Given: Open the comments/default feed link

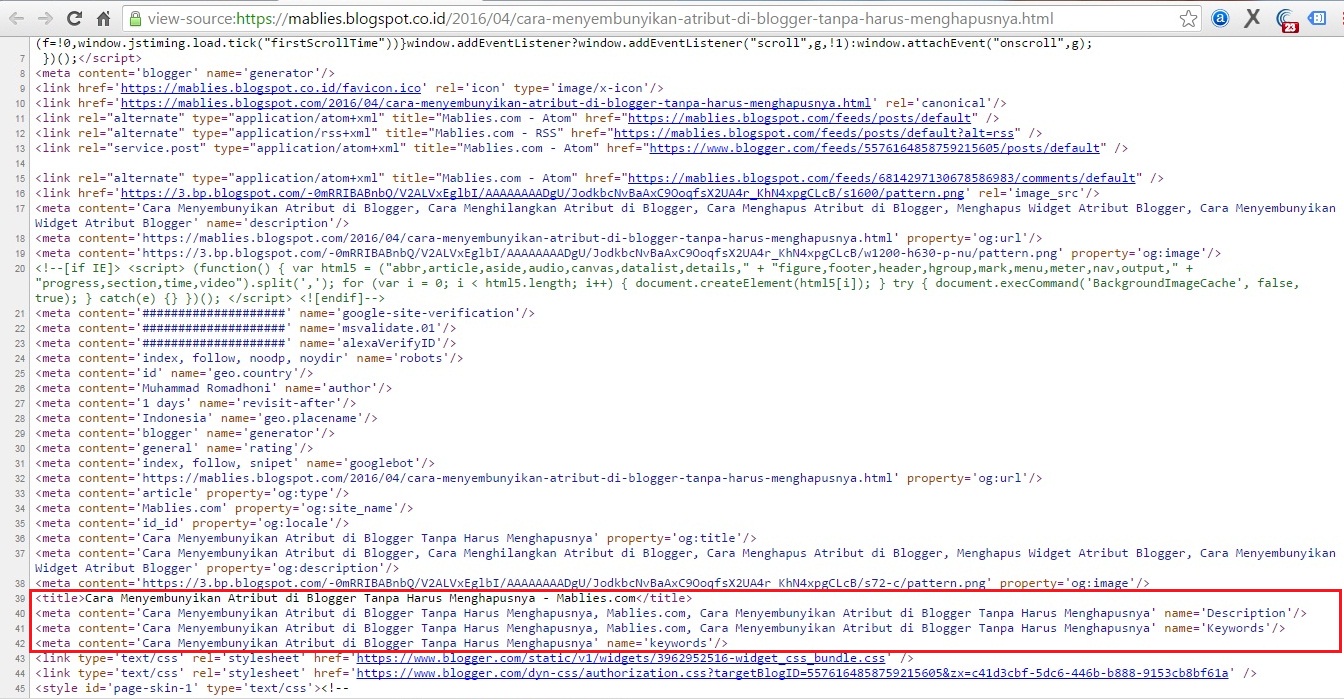Looking at the screenshot, I should pos(881,178).
